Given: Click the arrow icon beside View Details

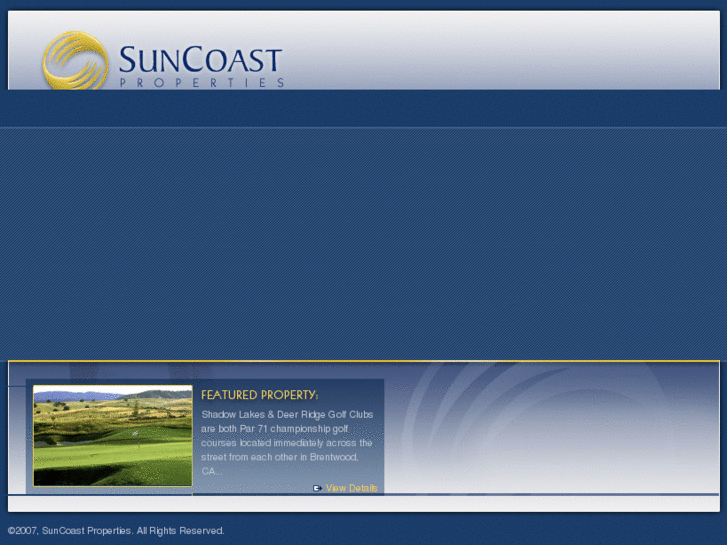Looking at the screenshot, I should point(318,488).
